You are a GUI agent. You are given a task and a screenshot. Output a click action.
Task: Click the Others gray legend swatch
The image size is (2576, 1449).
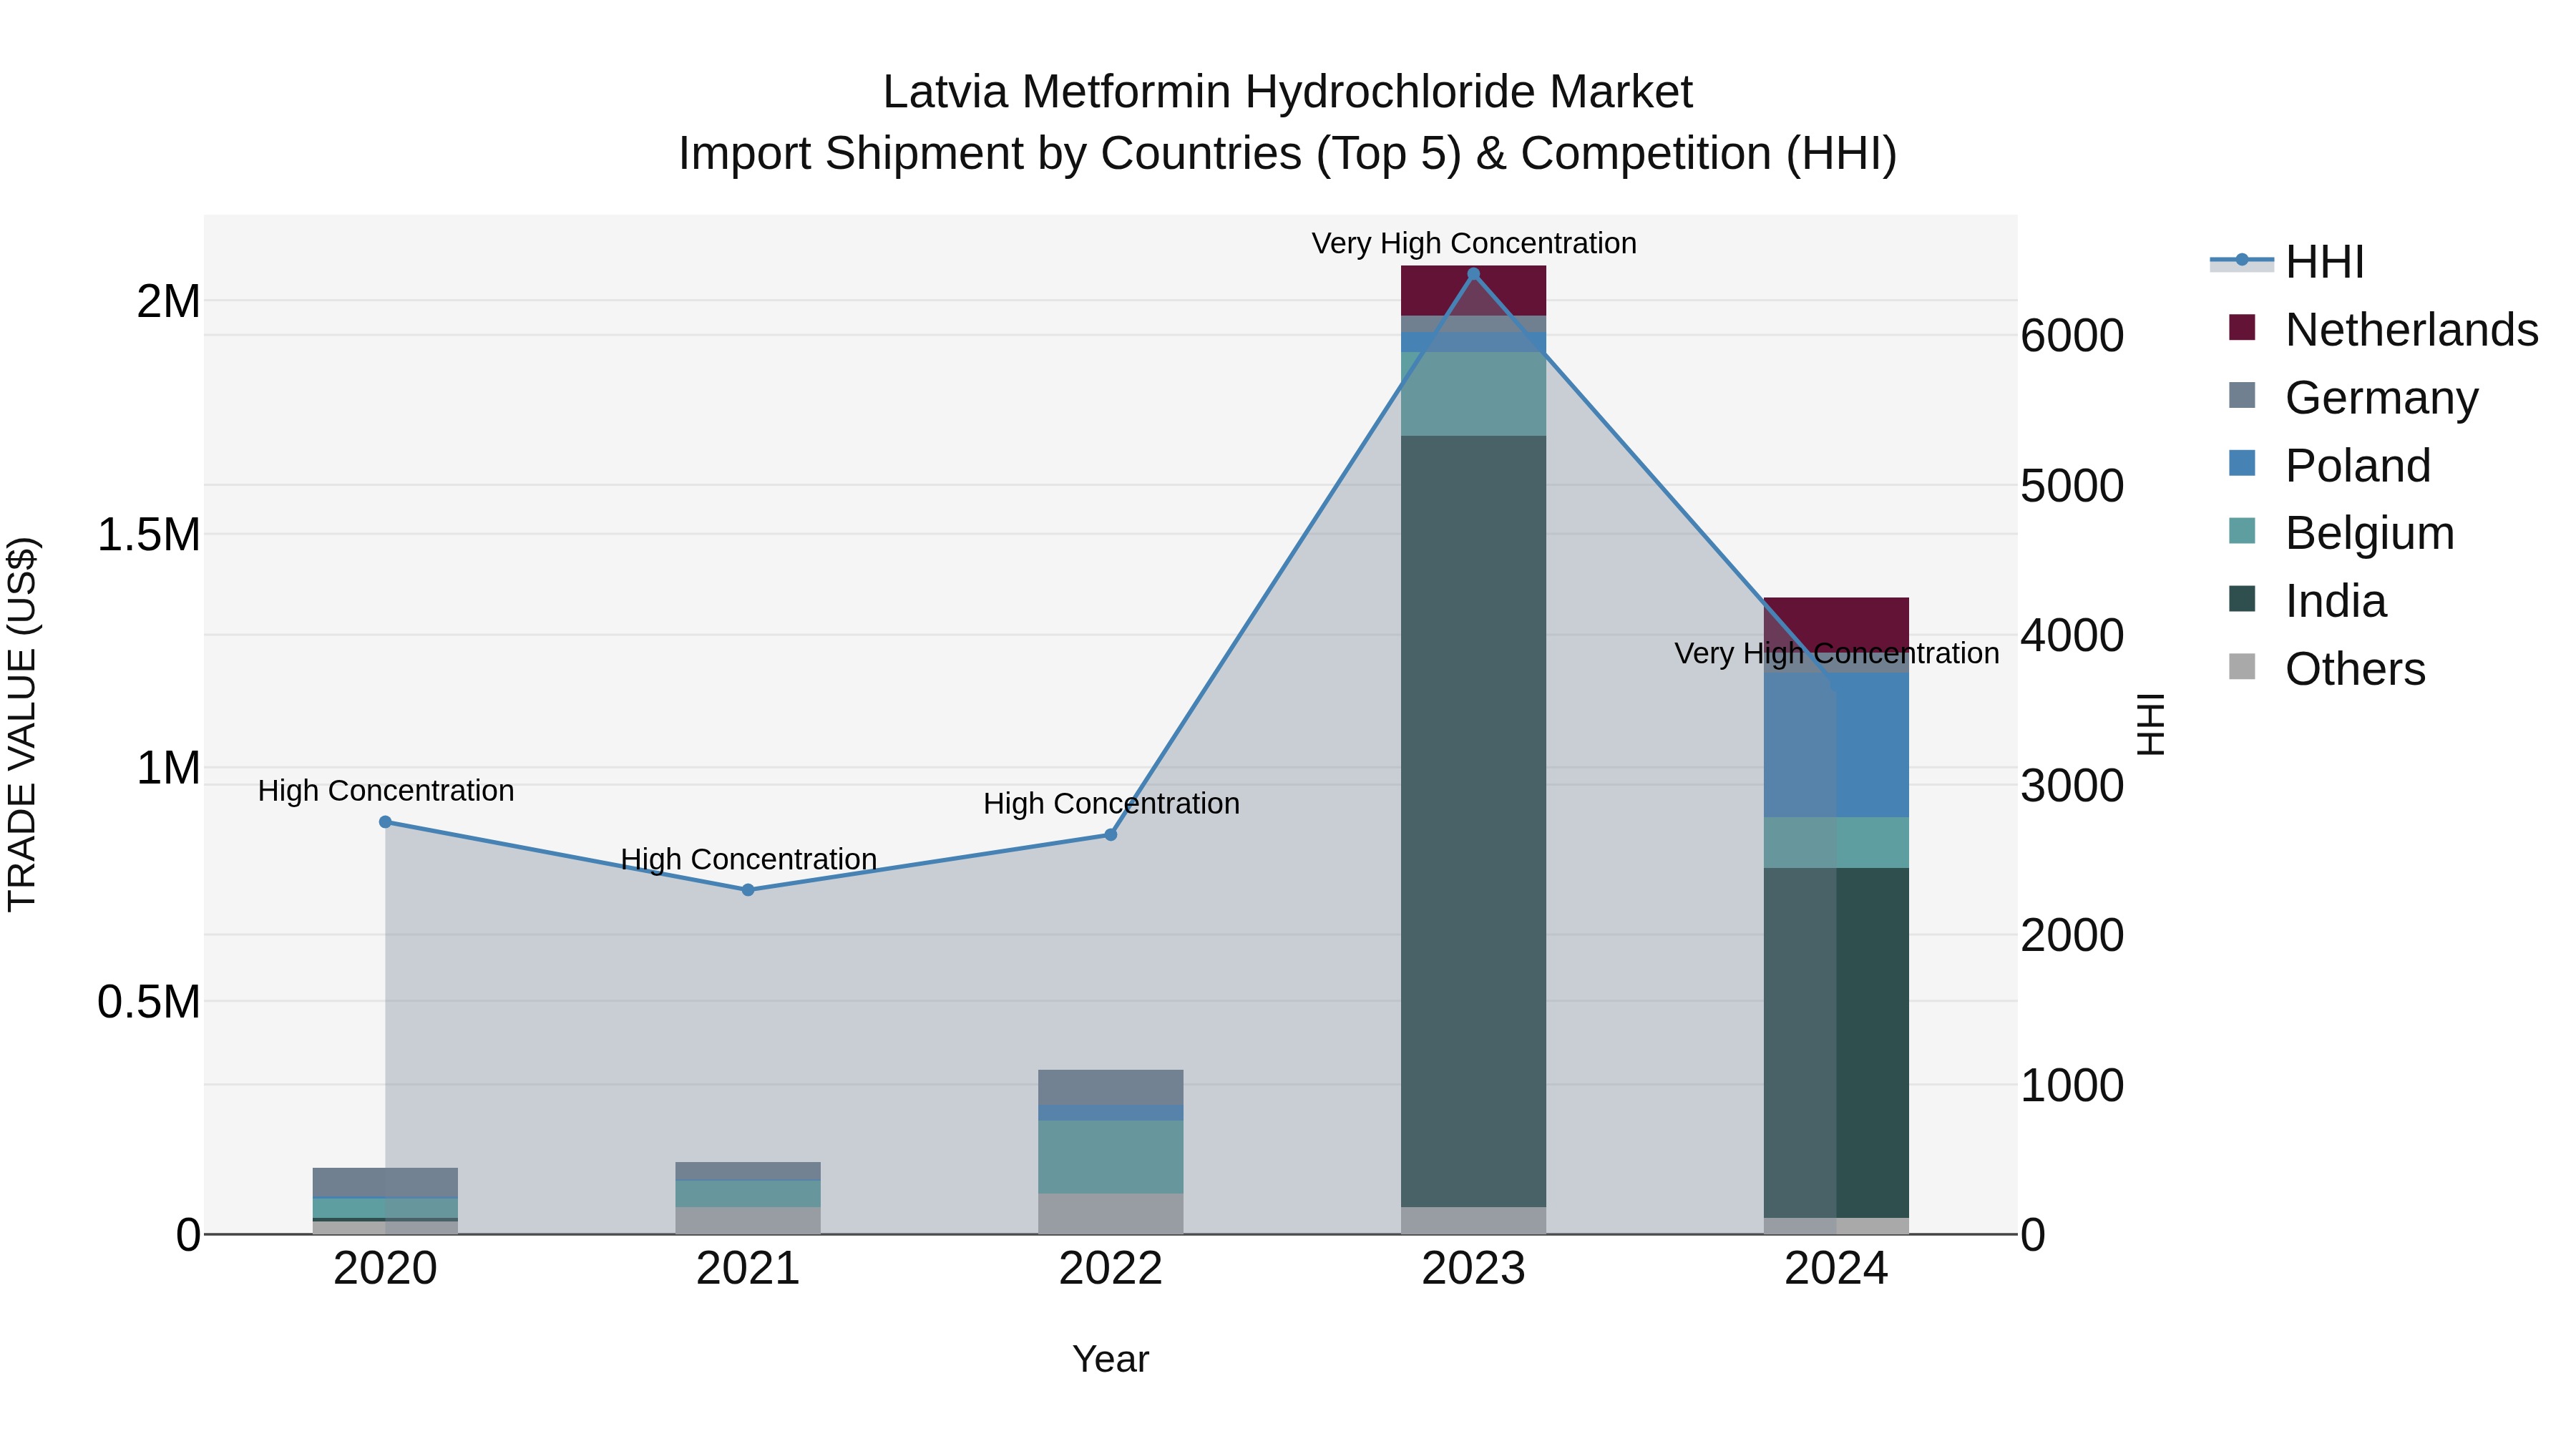pos(2242,667)
